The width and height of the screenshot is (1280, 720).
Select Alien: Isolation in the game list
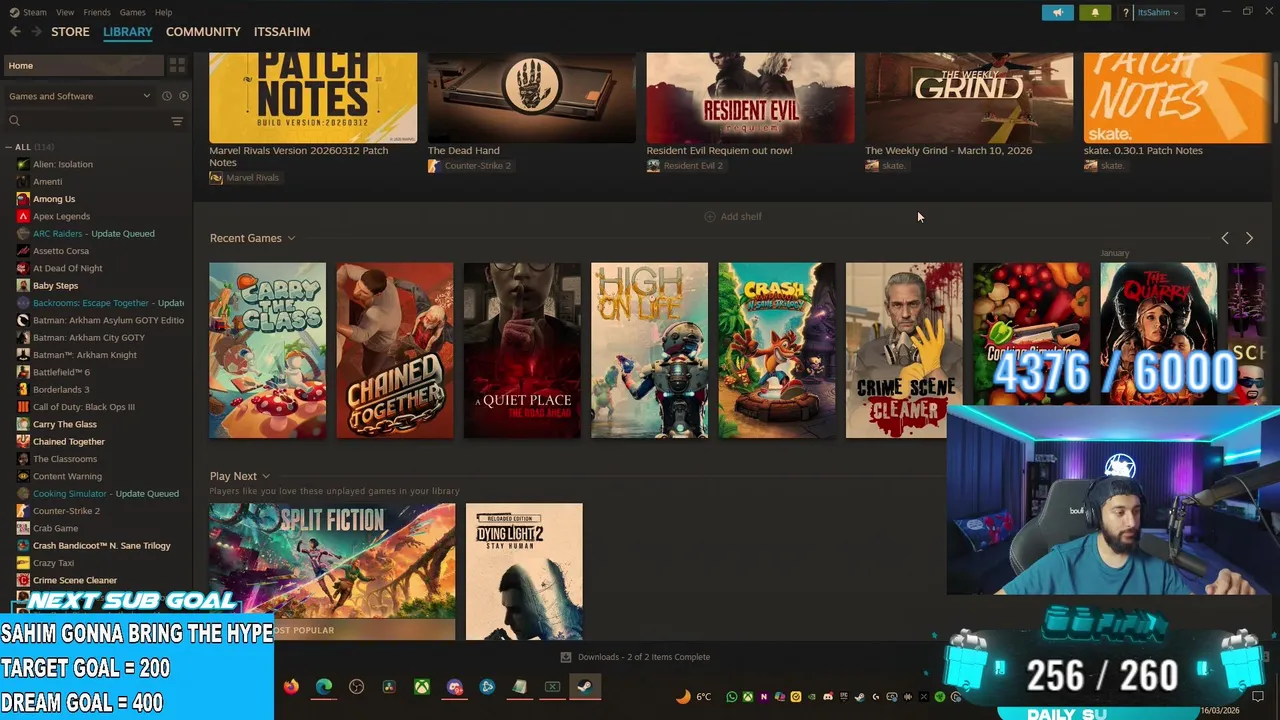tap(63, 164)
